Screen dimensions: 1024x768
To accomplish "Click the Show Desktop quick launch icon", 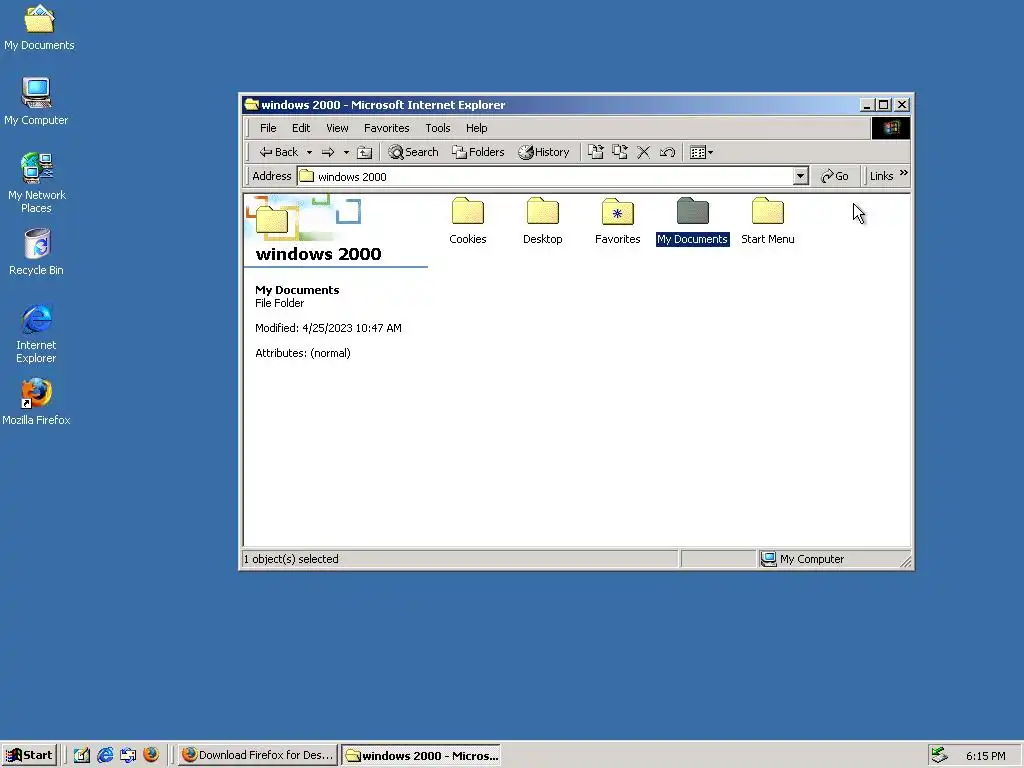I will (82, 756).
